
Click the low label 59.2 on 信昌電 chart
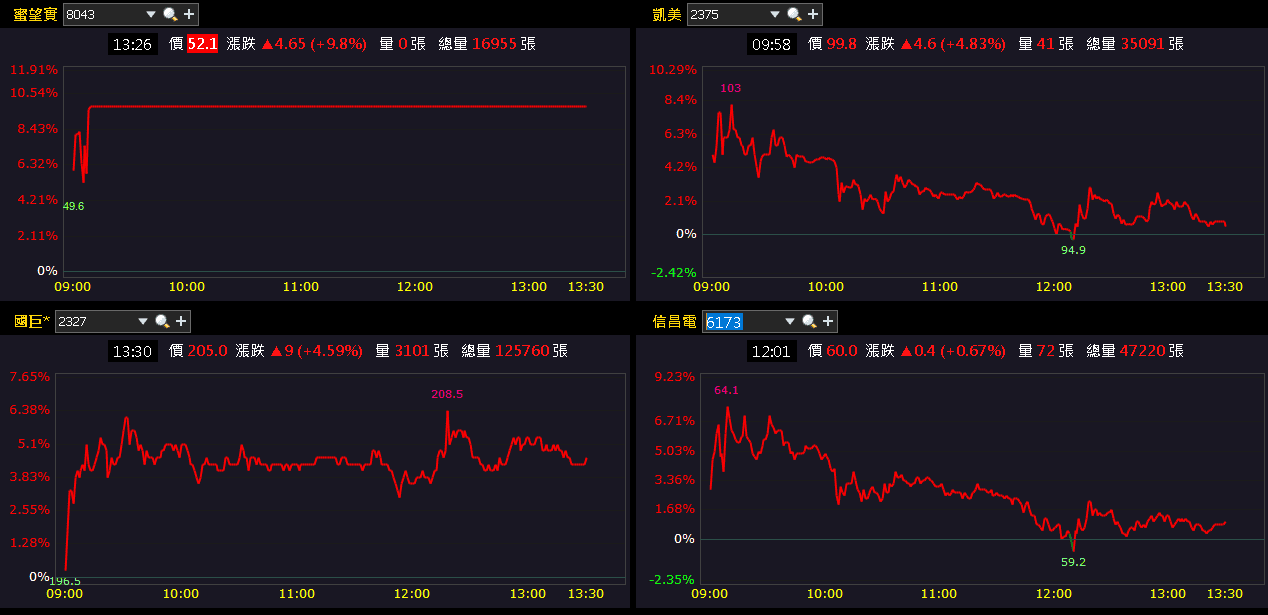pos(1073,562)
